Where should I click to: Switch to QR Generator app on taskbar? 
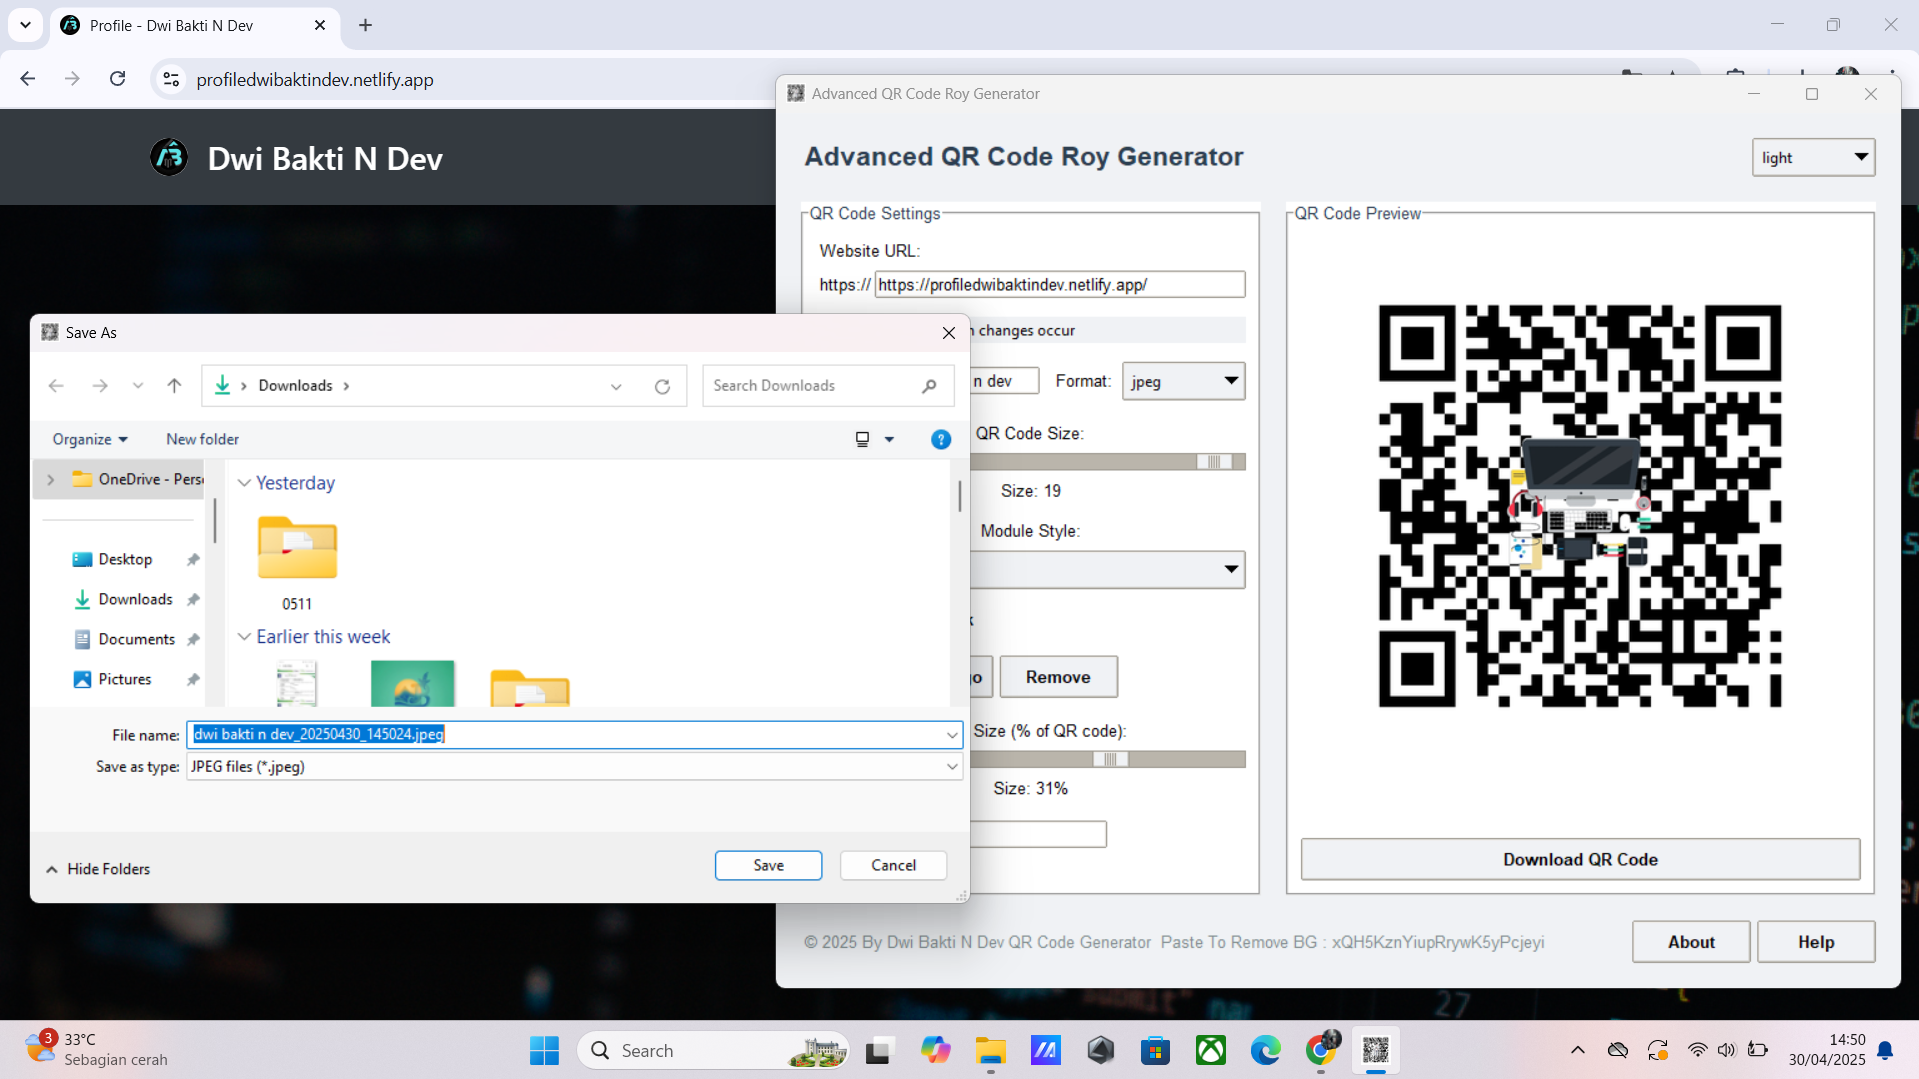click(x=1376, y=1051)
